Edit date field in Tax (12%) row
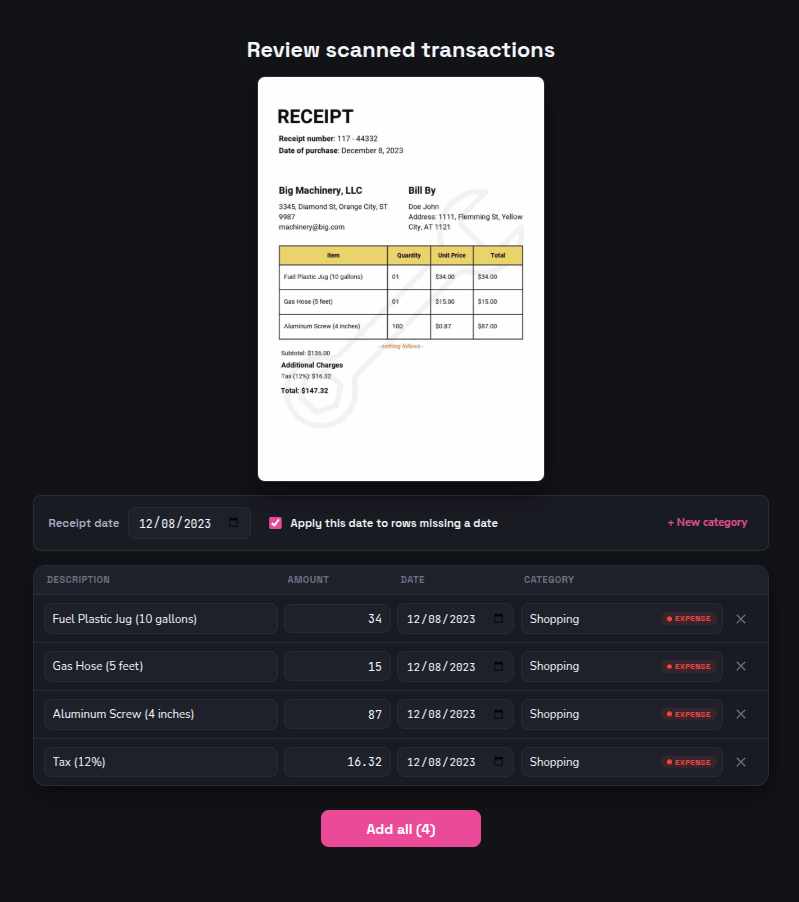 click(455, 762)
